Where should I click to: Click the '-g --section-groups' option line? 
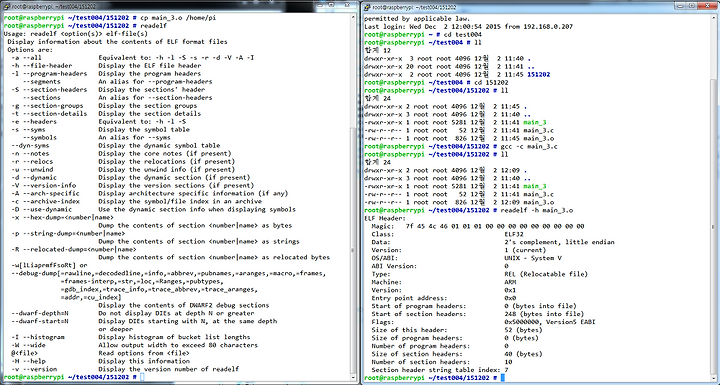pyautogui.click(x=104, y=105)
